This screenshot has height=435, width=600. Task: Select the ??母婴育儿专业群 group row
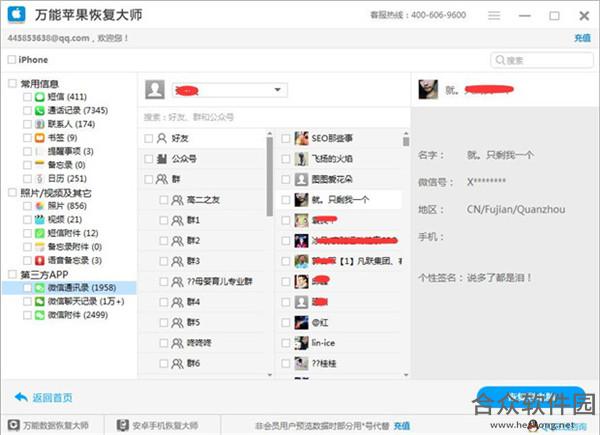[x=202, y=282]
